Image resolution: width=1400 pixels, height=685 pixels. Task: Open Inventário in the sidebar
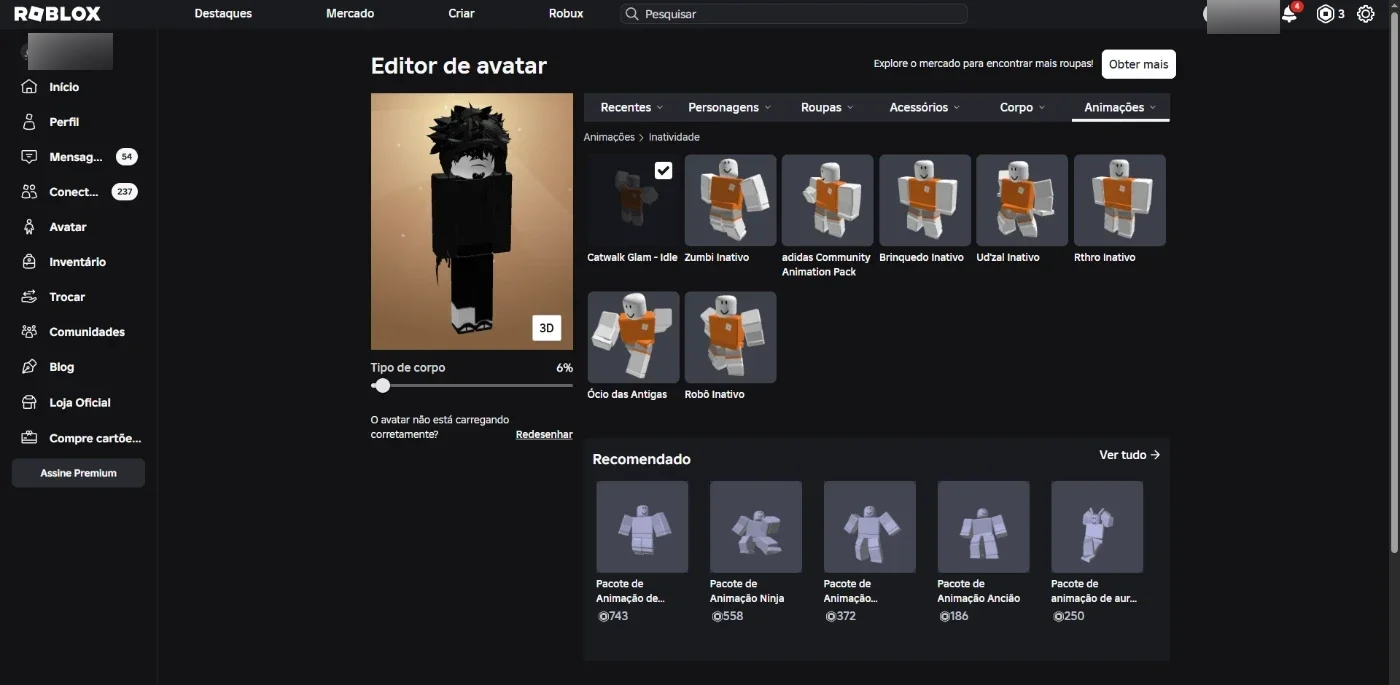78,262
